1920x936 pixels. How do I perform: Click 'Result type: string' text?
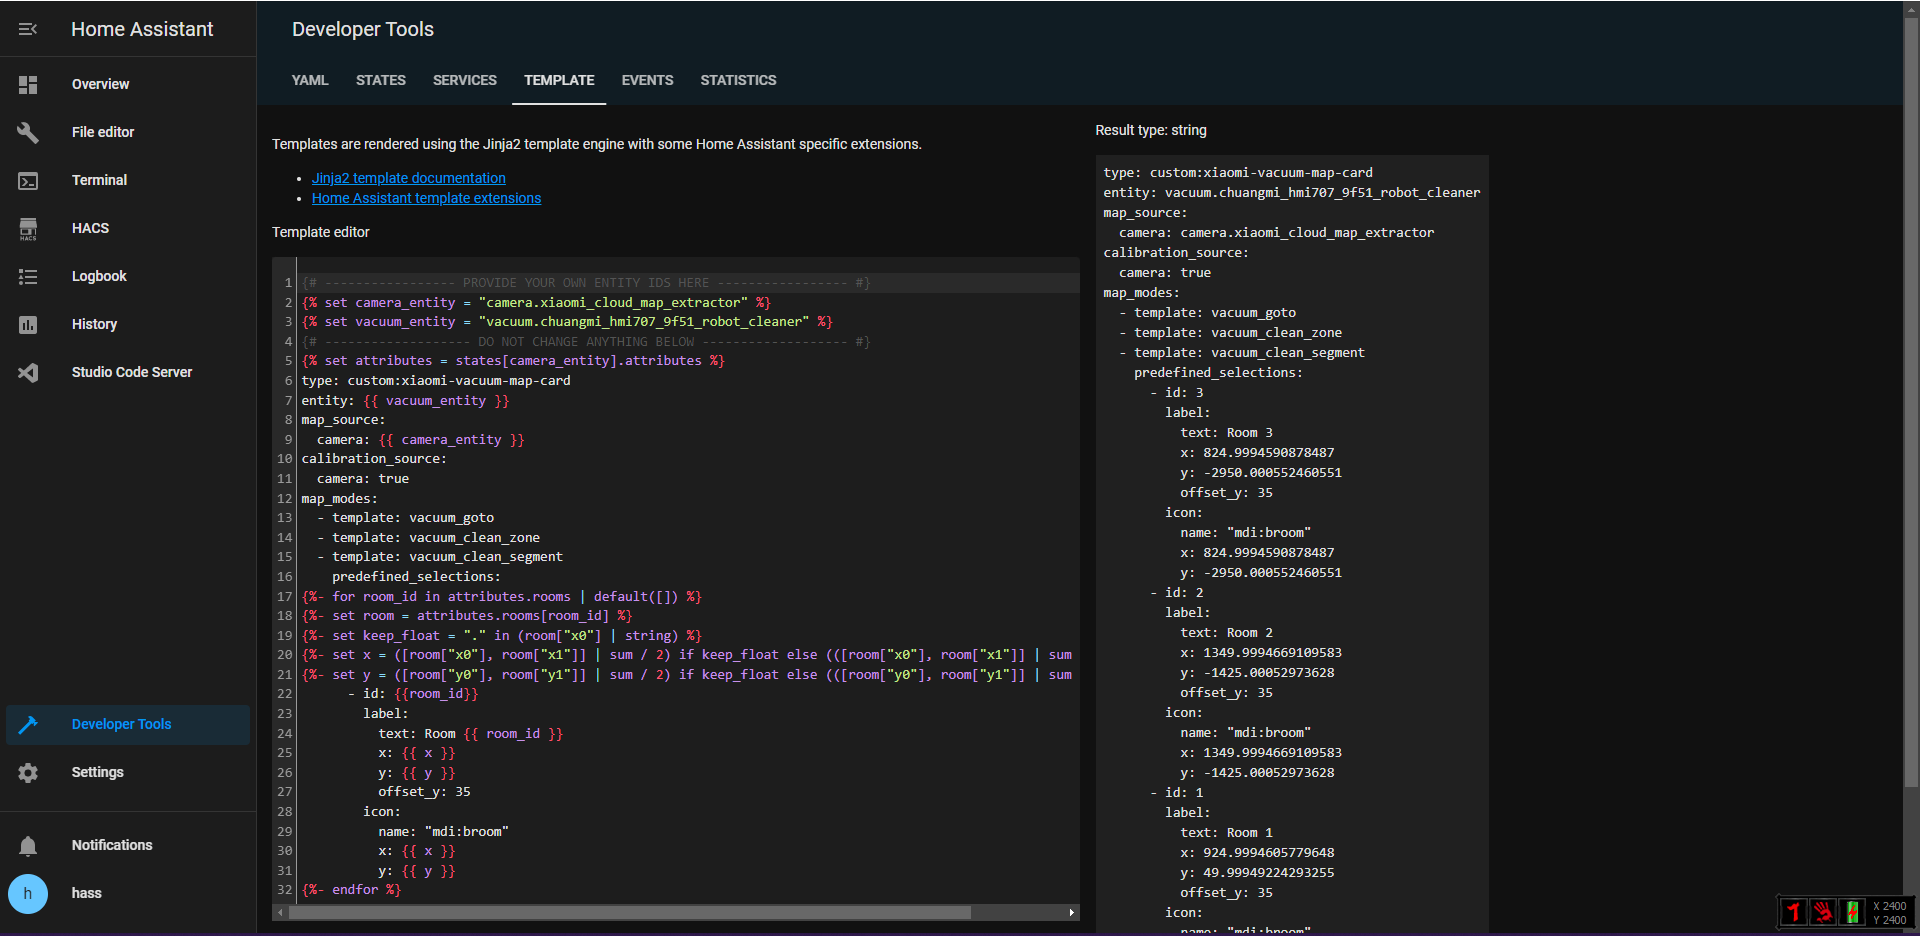pyautogui.click(x=1151, y=130)
